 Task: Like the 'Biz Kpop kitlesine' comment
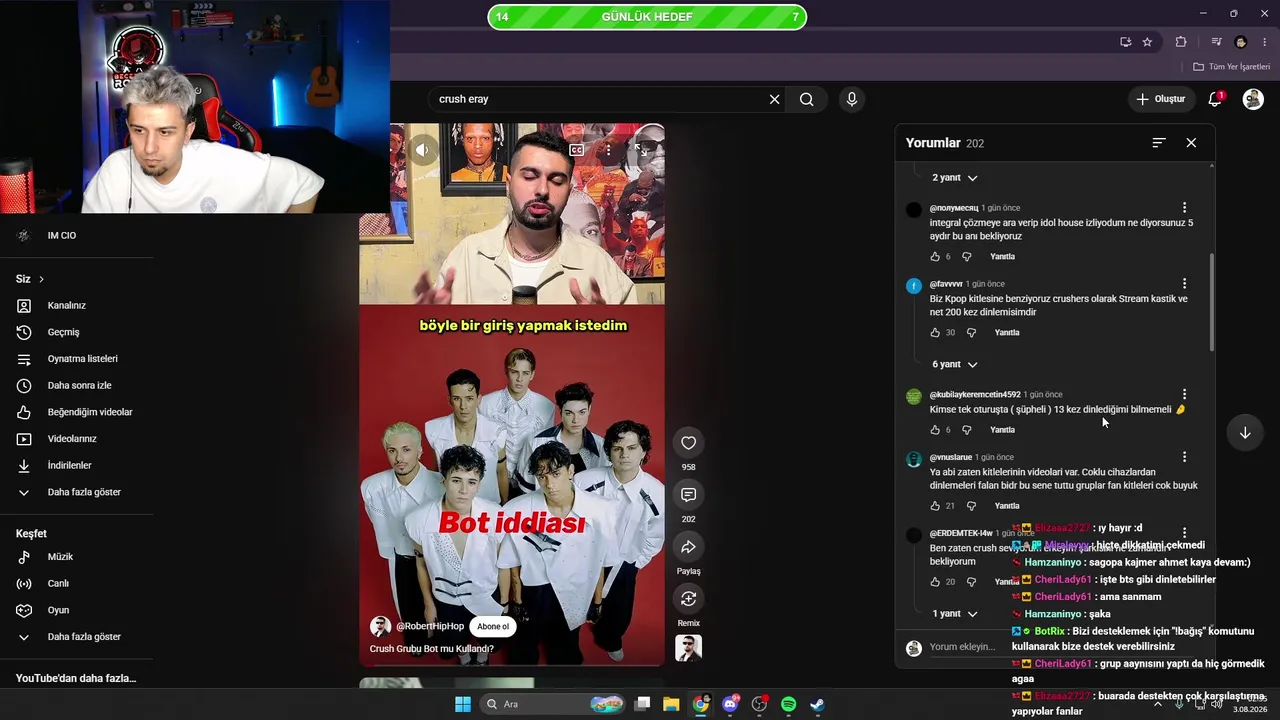[935, 333]
